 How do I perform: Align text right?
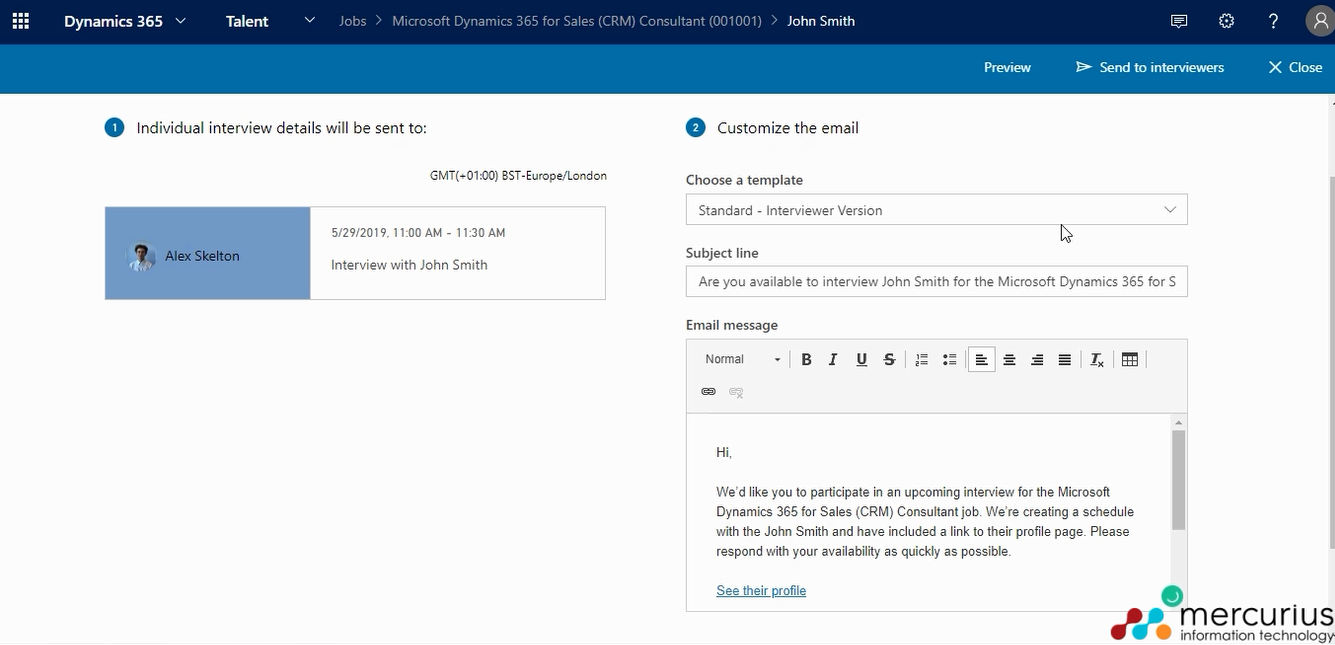click(x=1037, y=360)
